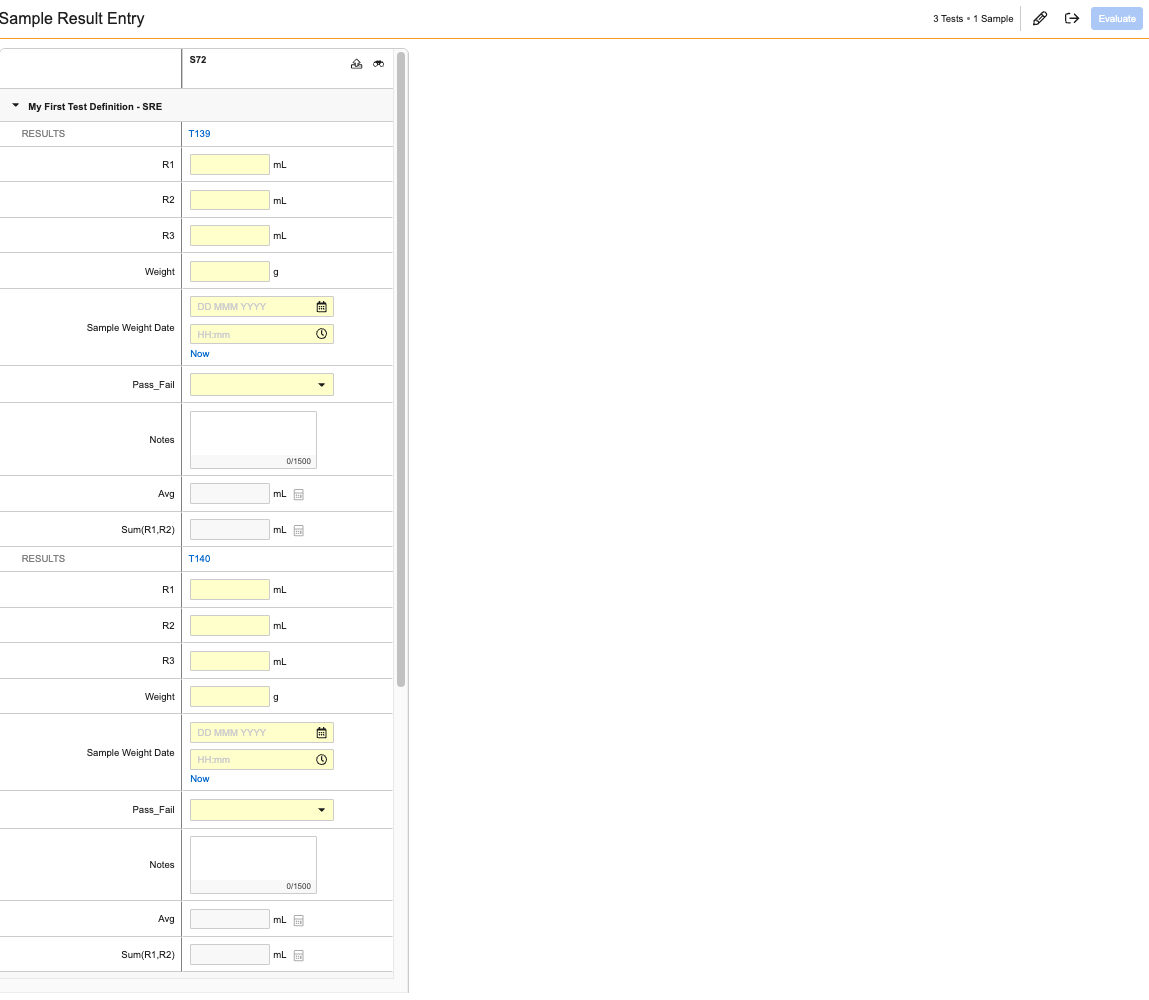
Task: Click the binoculars icon in the S72 column
Action: pos(378,64)
